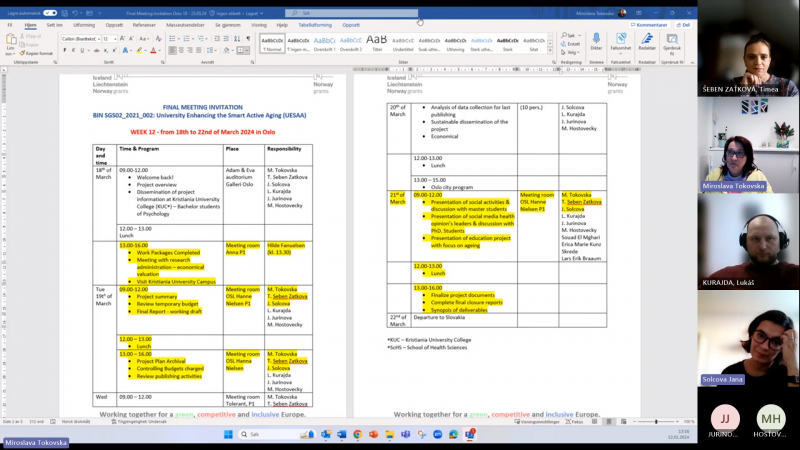The width and height of the screenshot is (800, 450).
Task: Open the Velg select dropdown
Action: [x=570, y=52]
